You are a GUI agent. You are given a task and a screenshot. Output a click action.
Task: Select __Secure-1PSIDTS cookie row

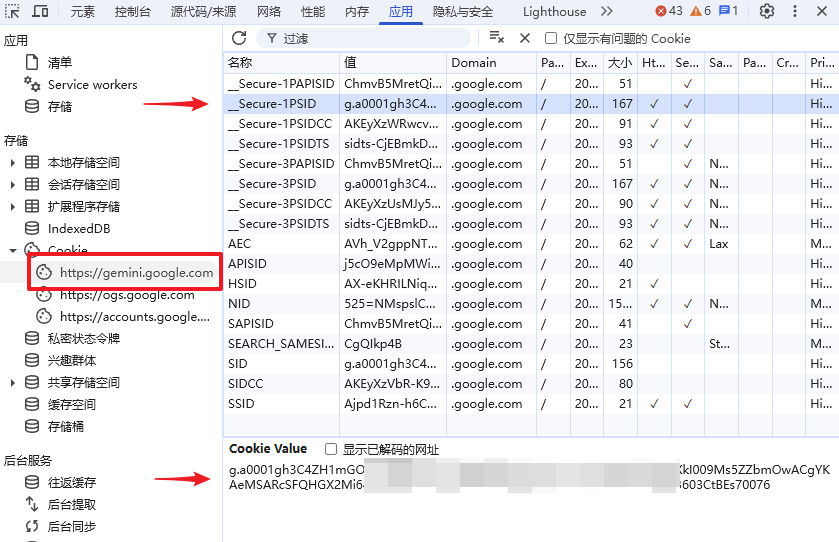531,143
